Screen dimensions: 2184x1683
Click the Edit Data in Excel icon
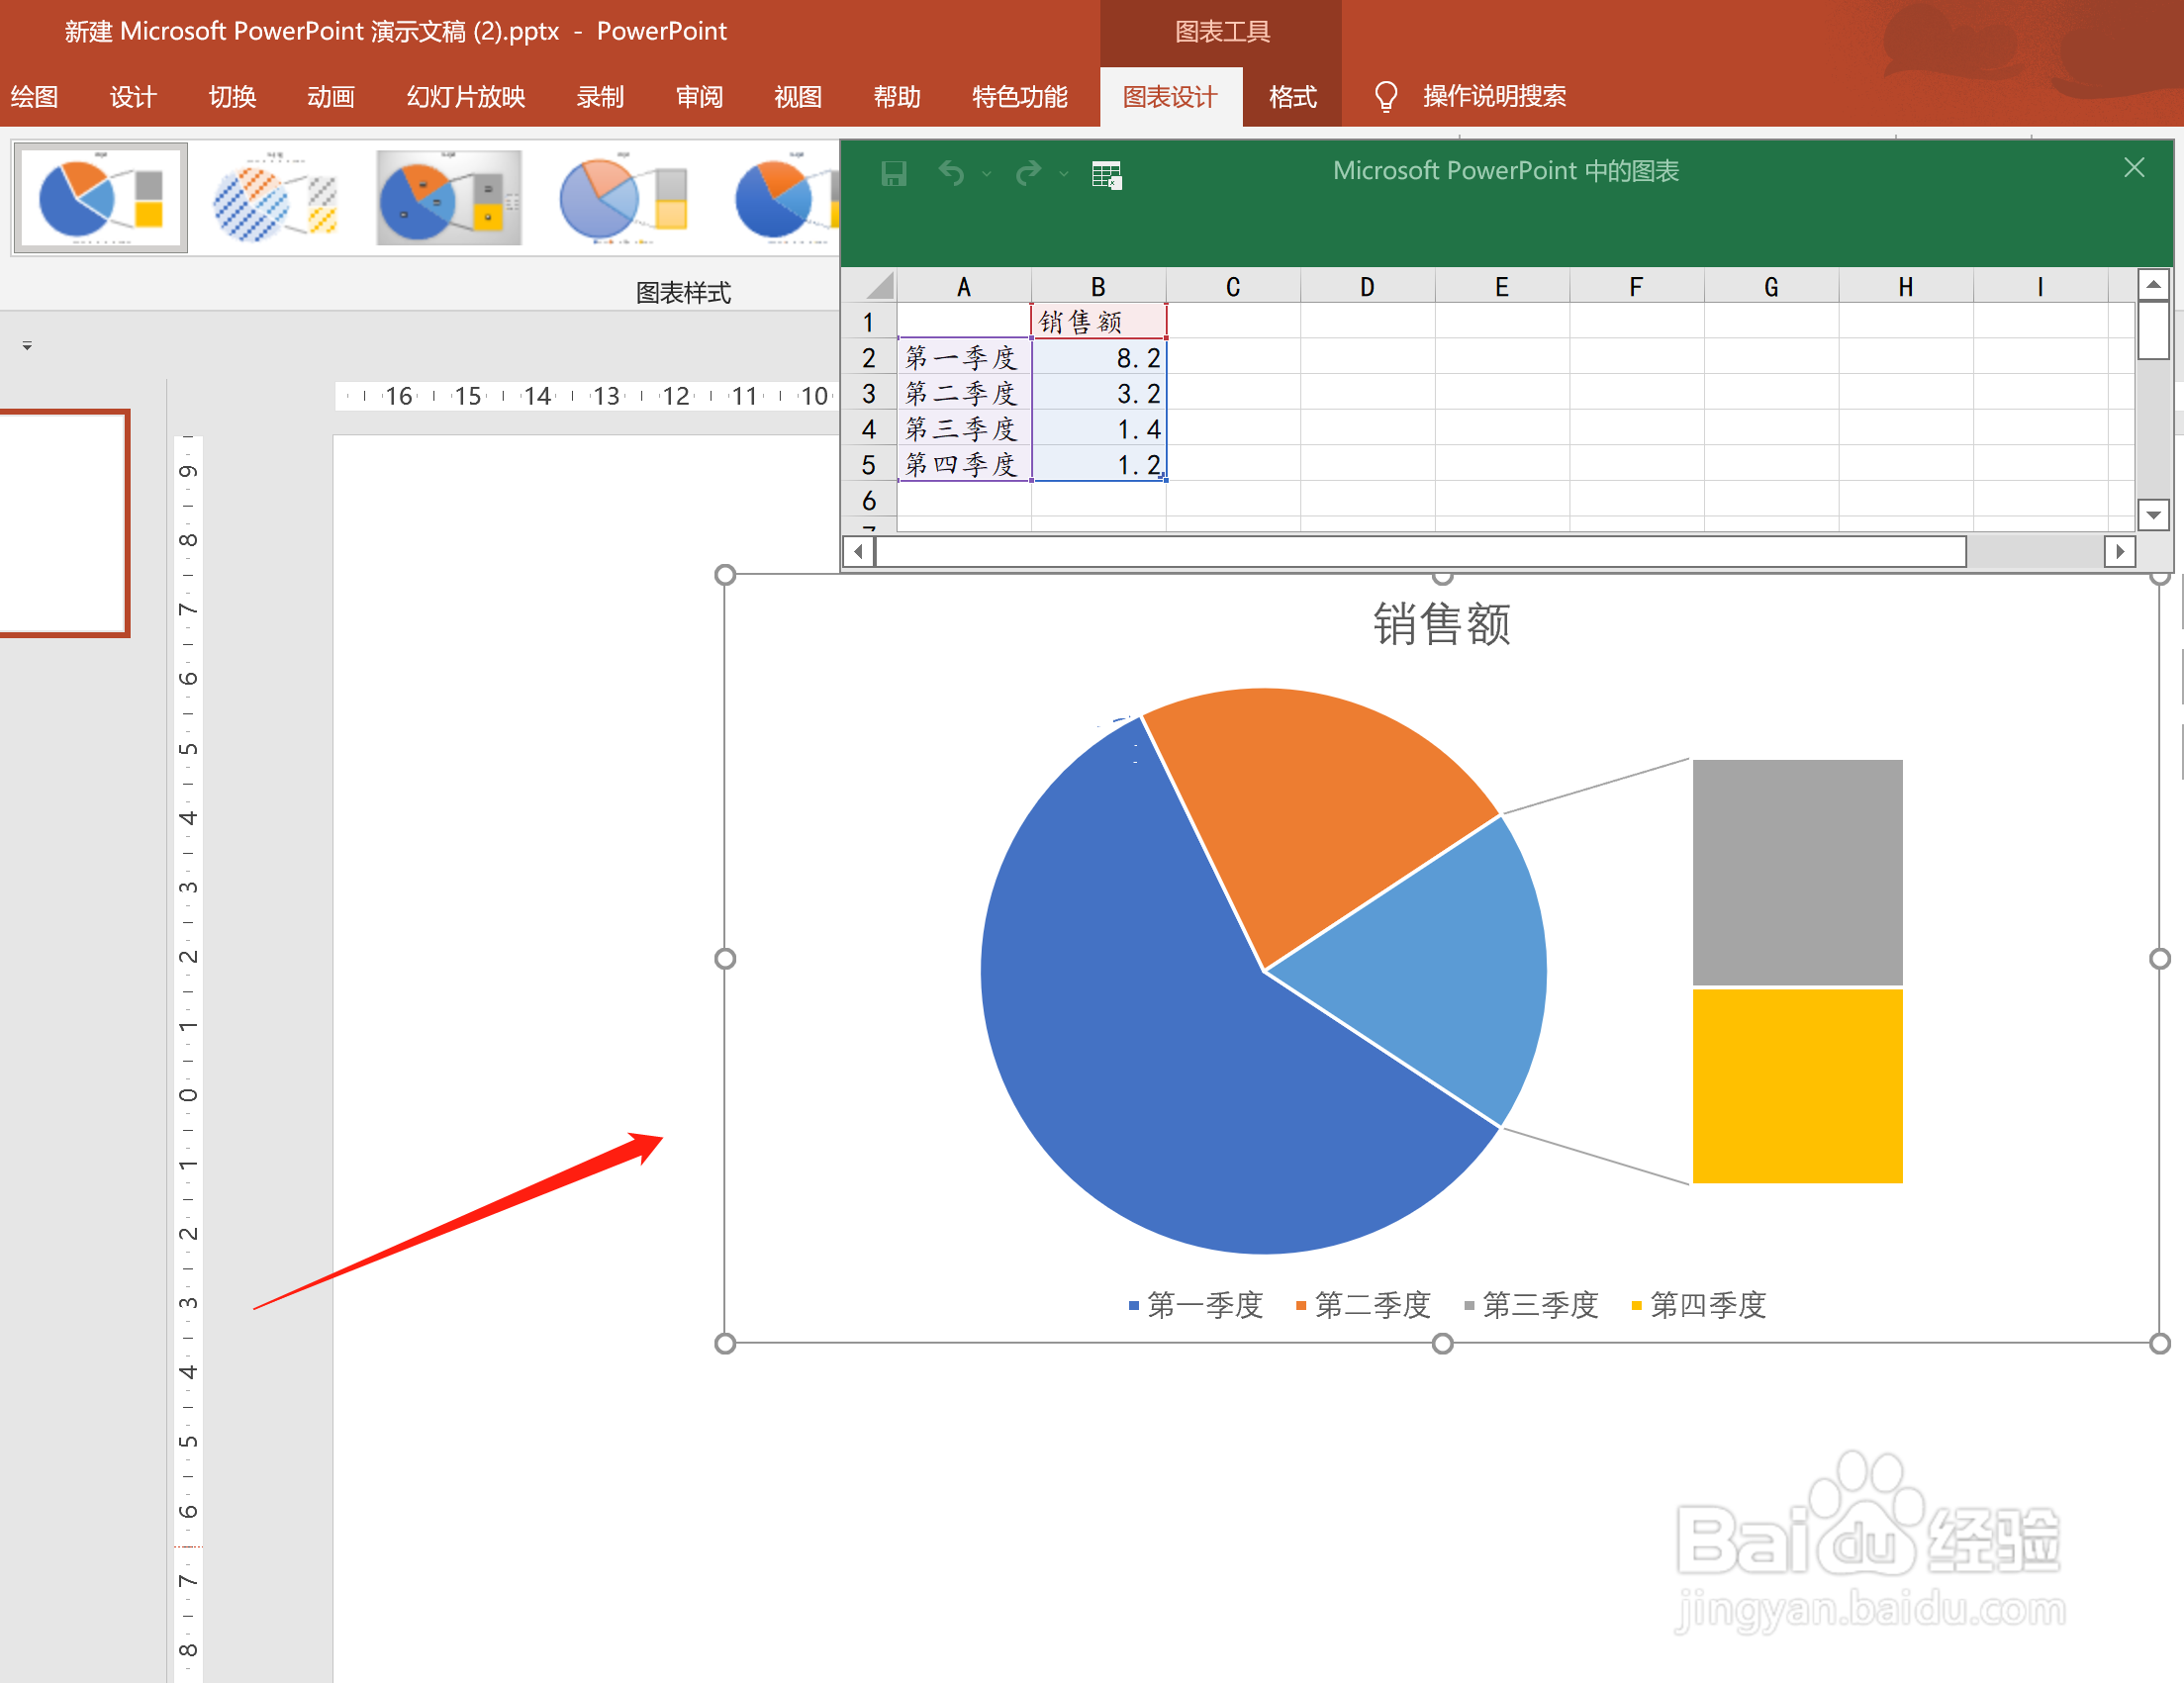1106,174
